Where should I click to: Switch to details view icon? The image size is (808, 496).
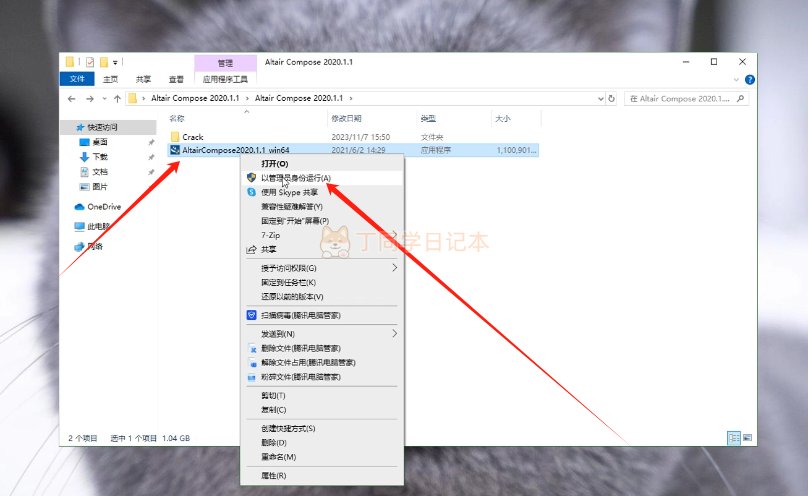coord(733,438)
